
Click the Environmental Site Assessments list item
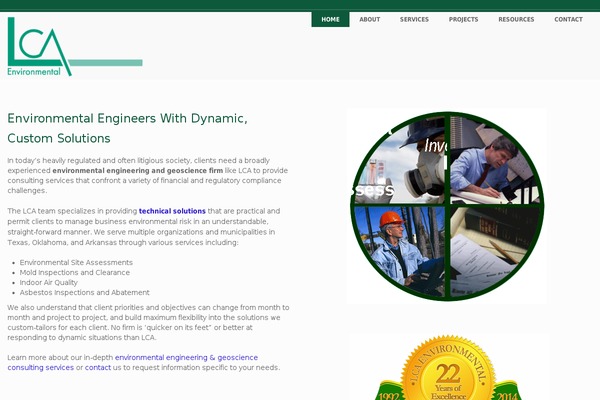click(x=76, y=263)
